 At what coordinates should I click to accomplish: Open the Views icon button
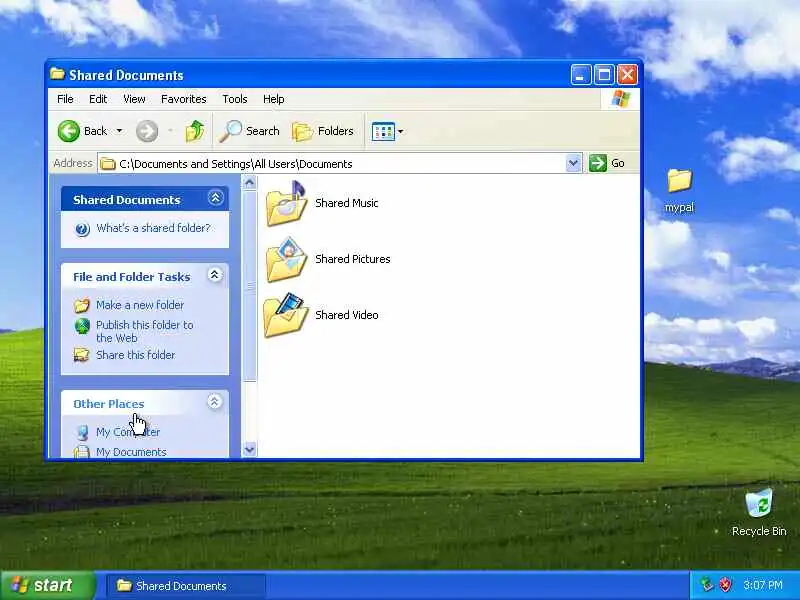coord(383,131)
